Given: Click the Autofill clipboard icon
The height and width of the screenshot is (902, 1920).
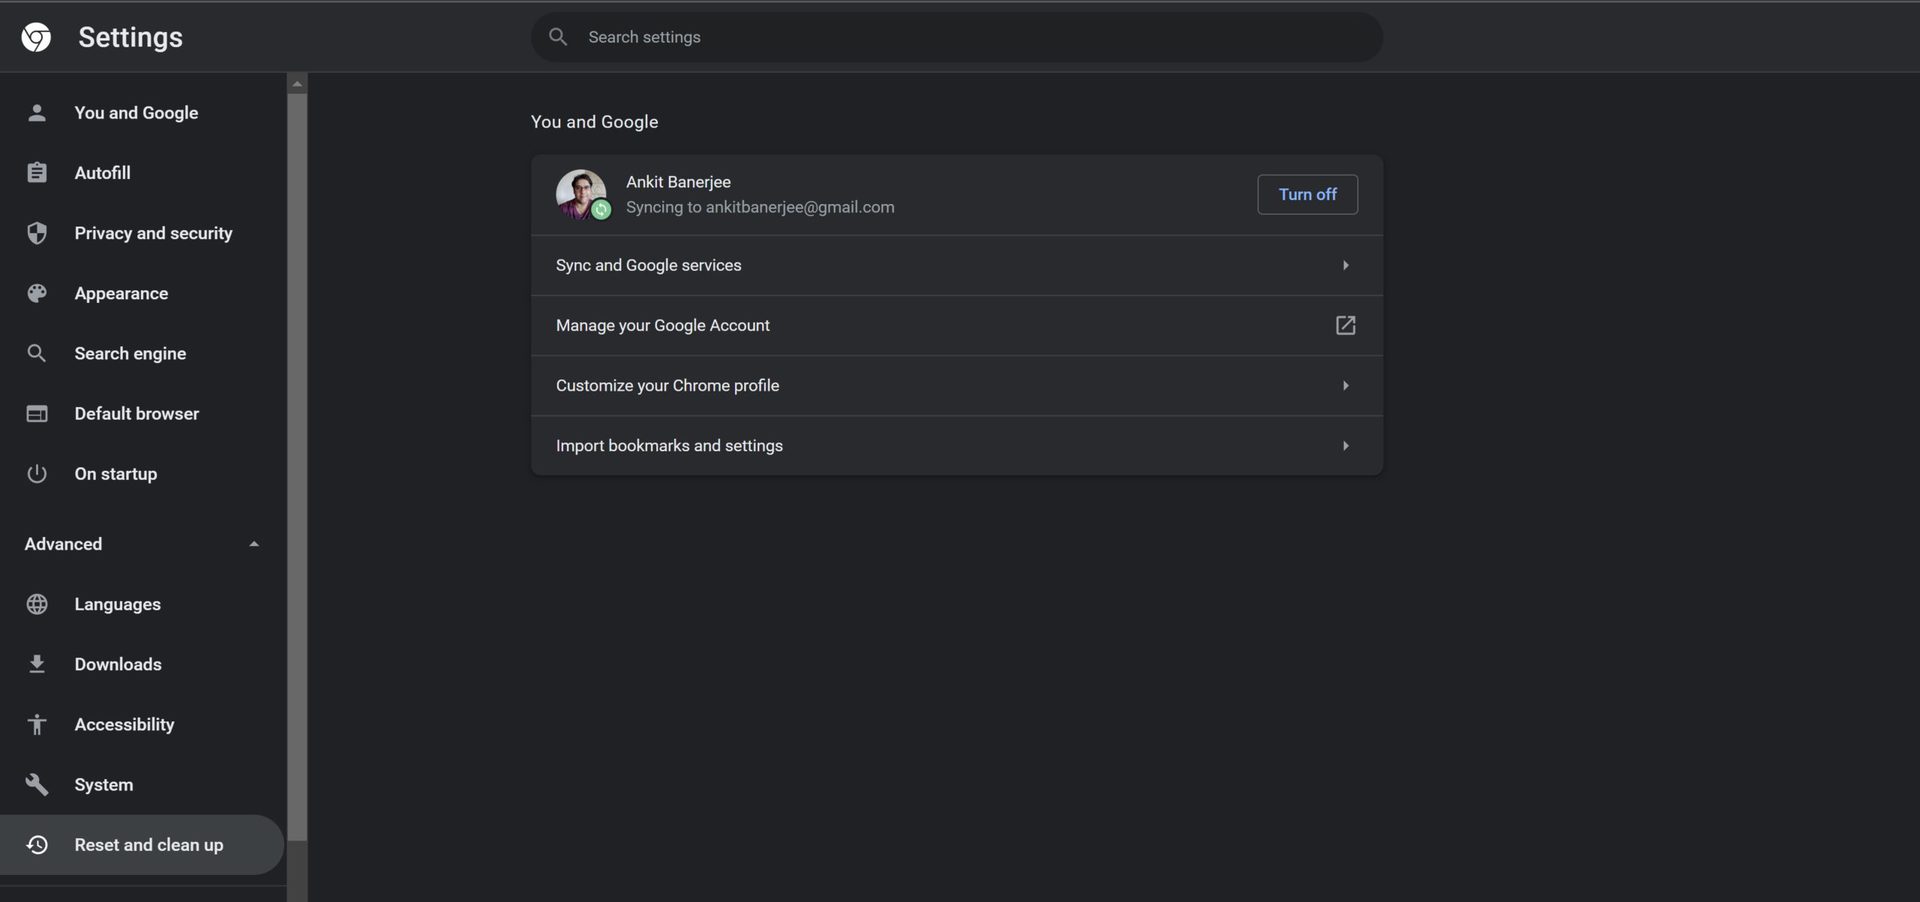Looking at the screenshot, I should pyautogui.click(x=37, y=173).
